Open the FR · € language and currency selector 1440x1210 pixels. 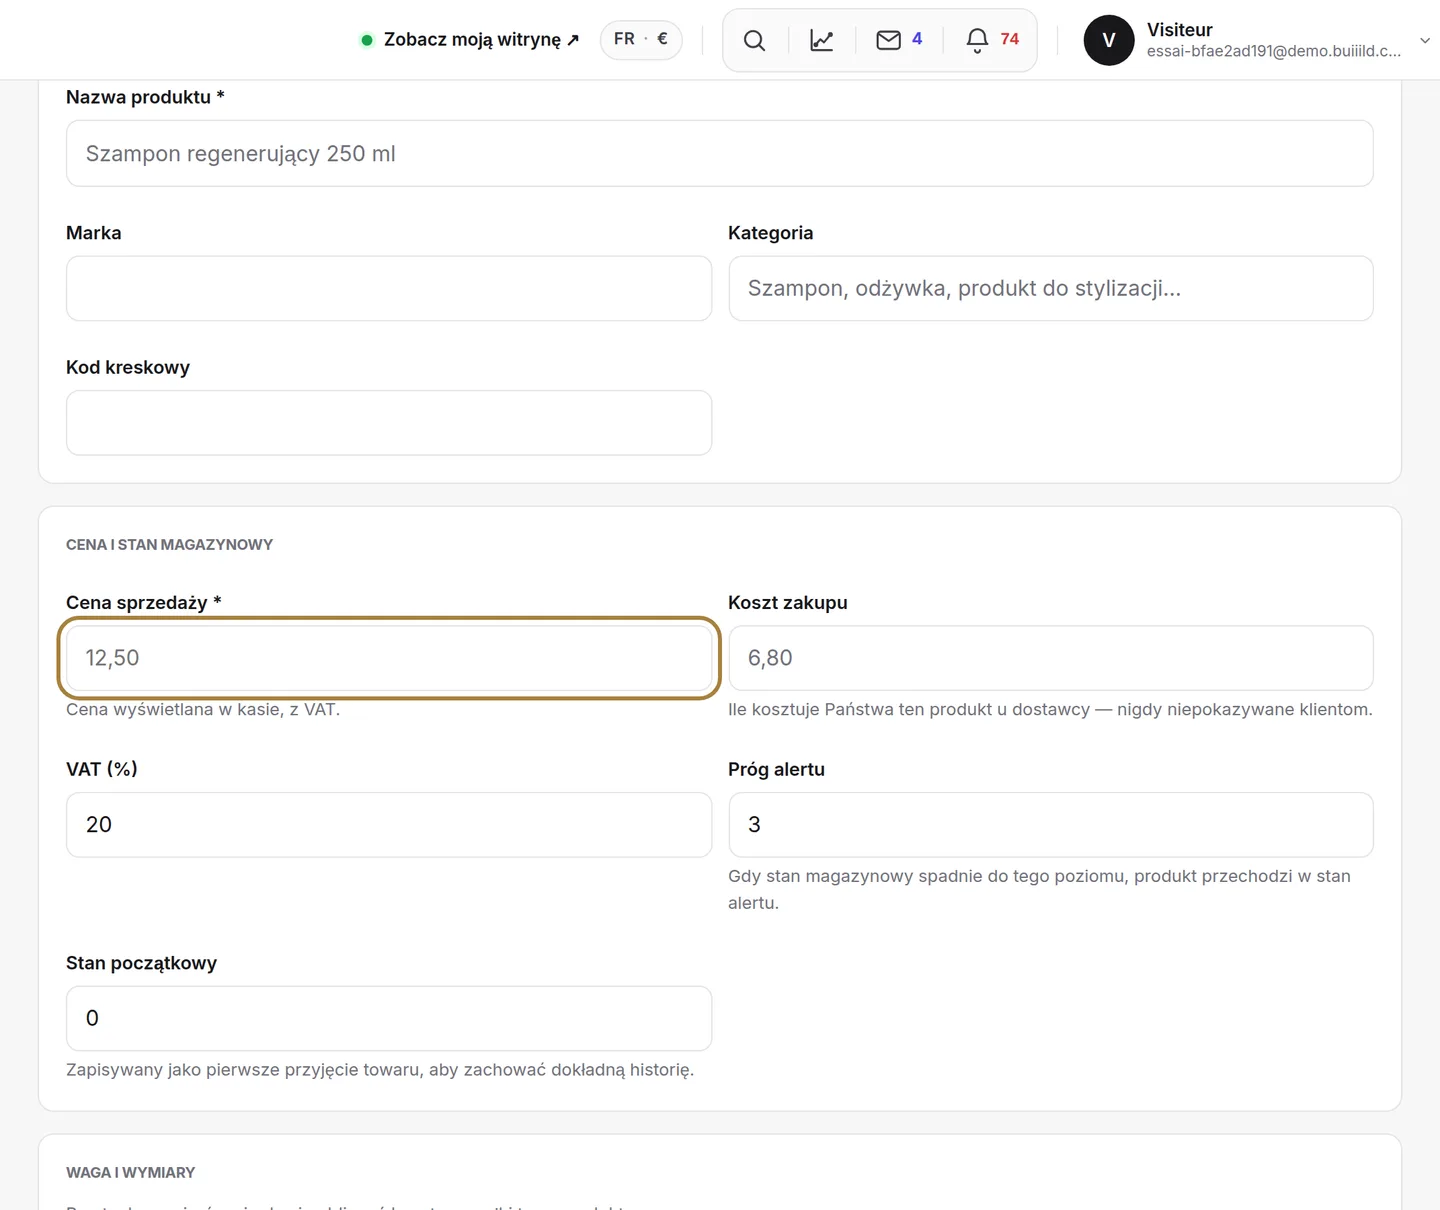point(641,39)
